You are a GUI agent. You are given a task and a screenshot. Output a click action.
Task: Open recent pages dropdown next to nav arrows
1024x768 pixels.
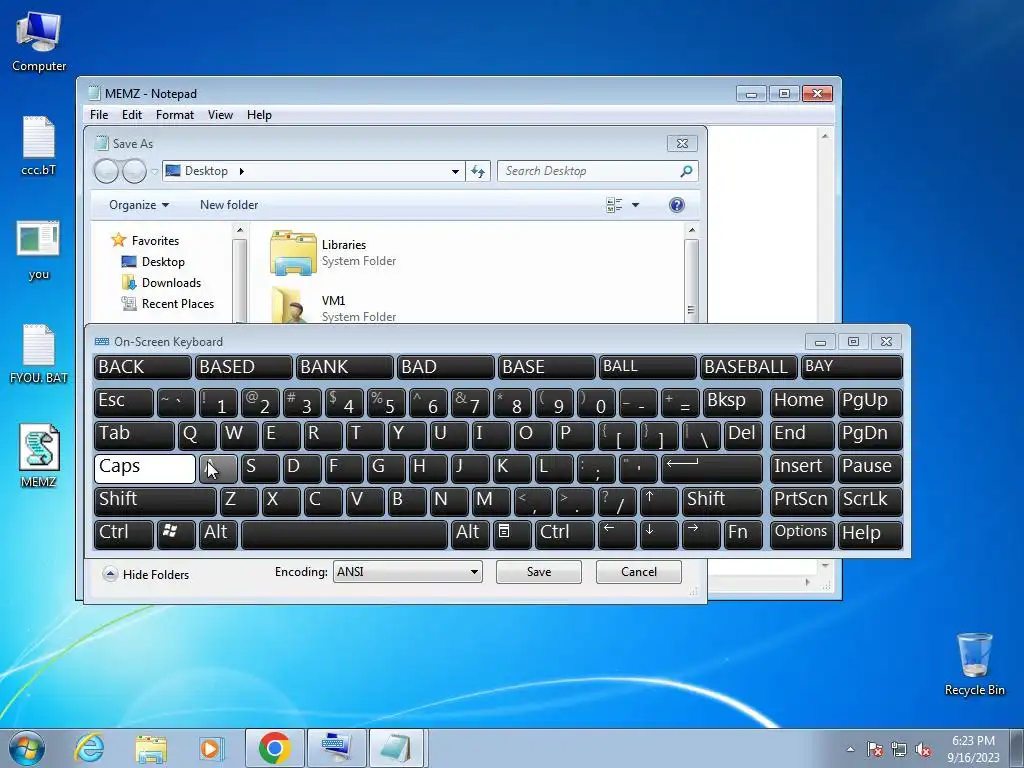tap(155, 171)
